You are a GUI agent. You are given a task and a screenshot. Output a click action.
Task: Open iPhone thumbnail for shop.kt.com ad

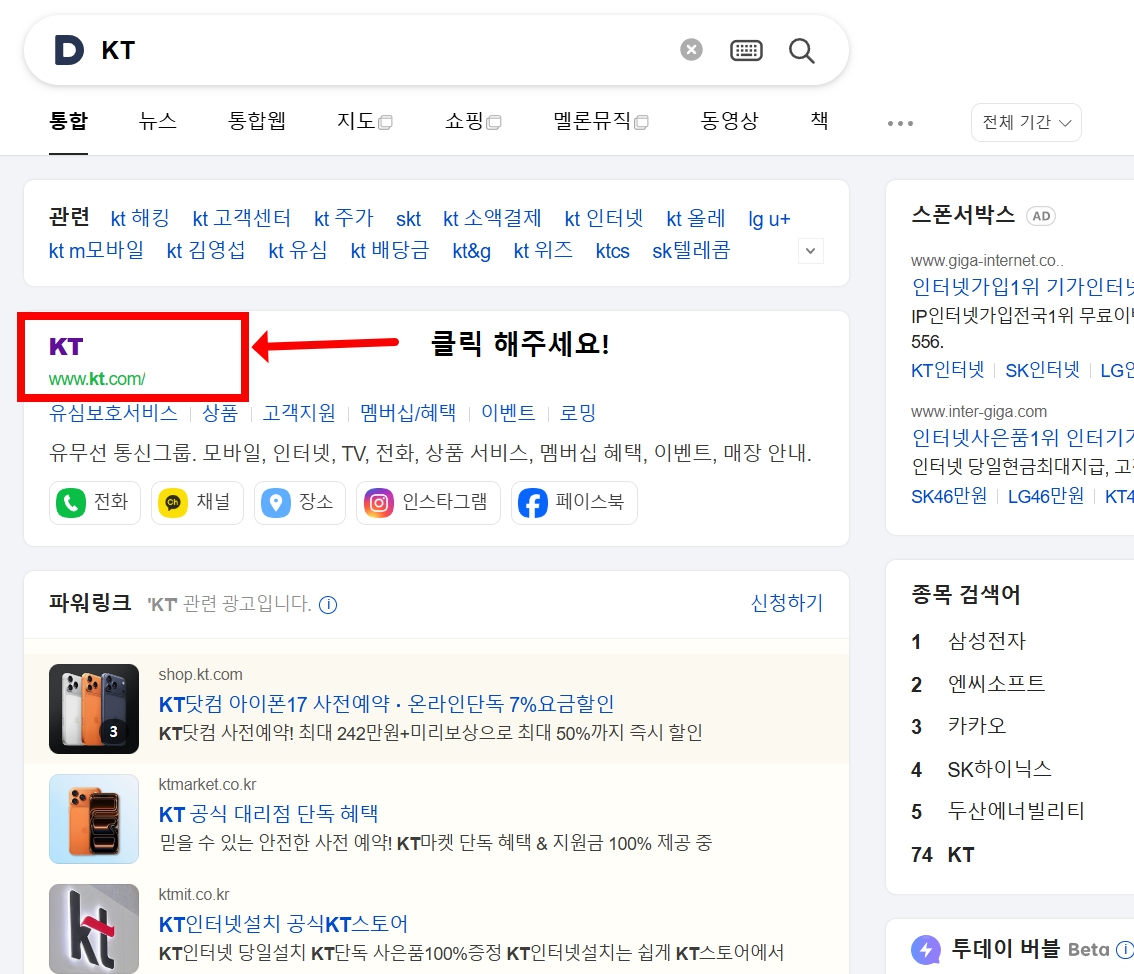(x=94, y=709)
